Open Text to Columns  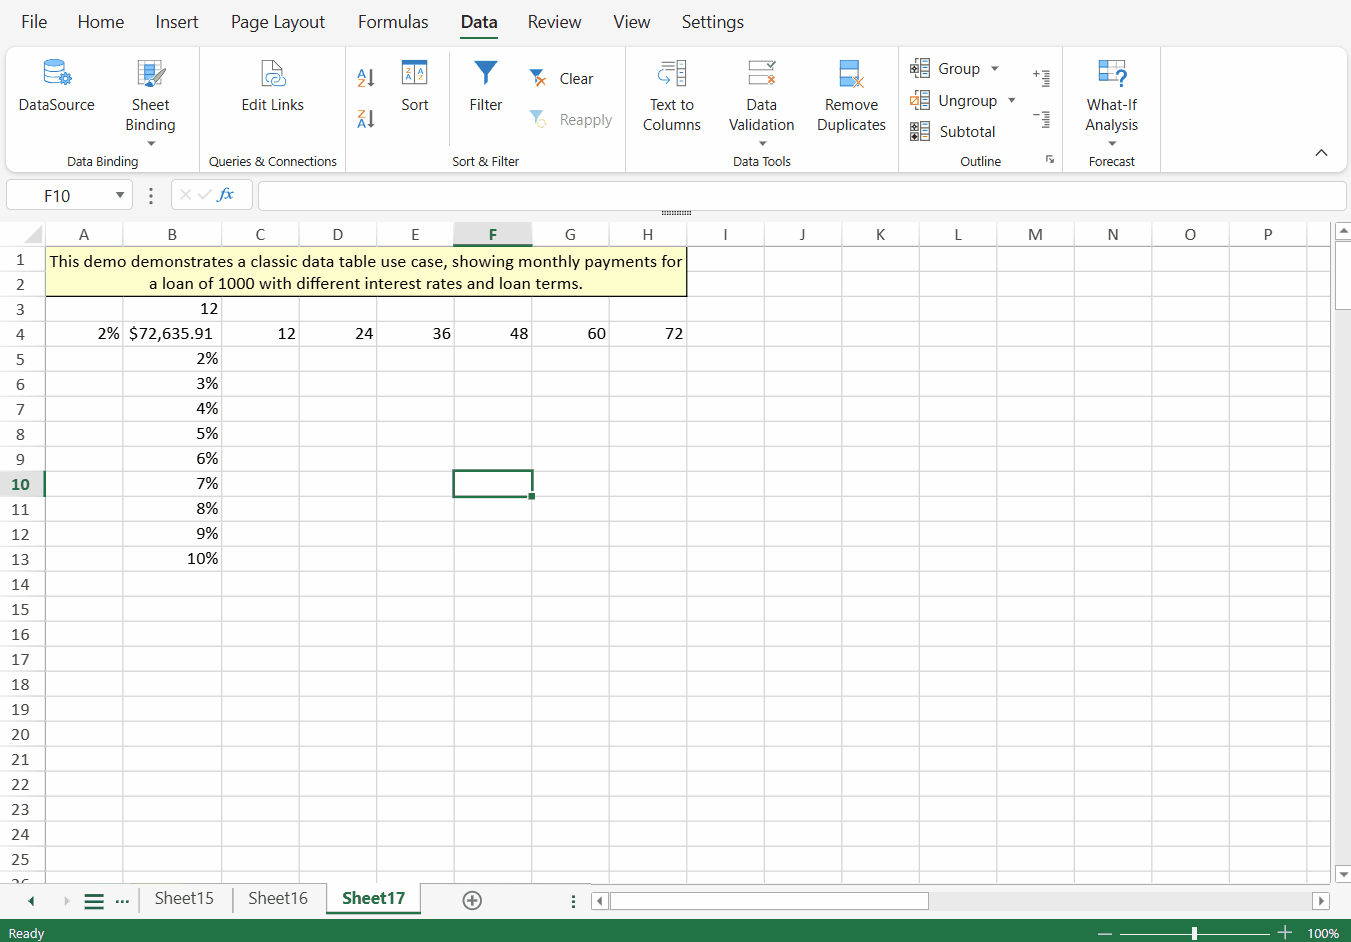point(672,96)
